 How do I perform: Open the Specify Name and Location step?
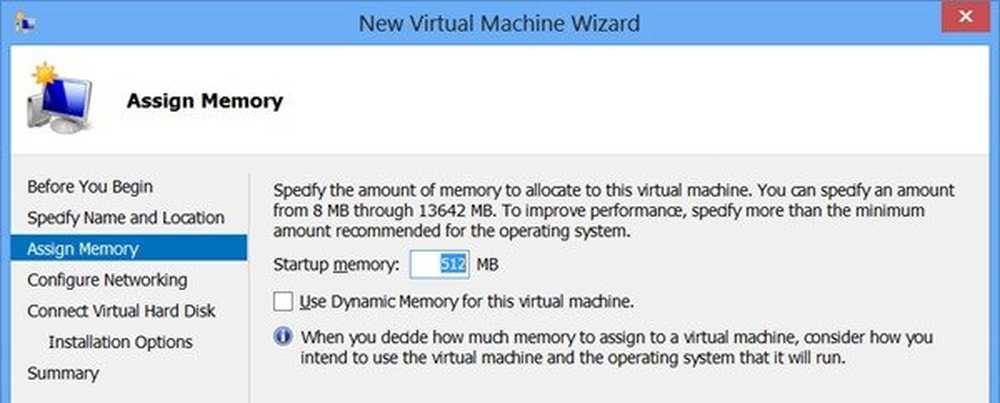click(126, 217)
